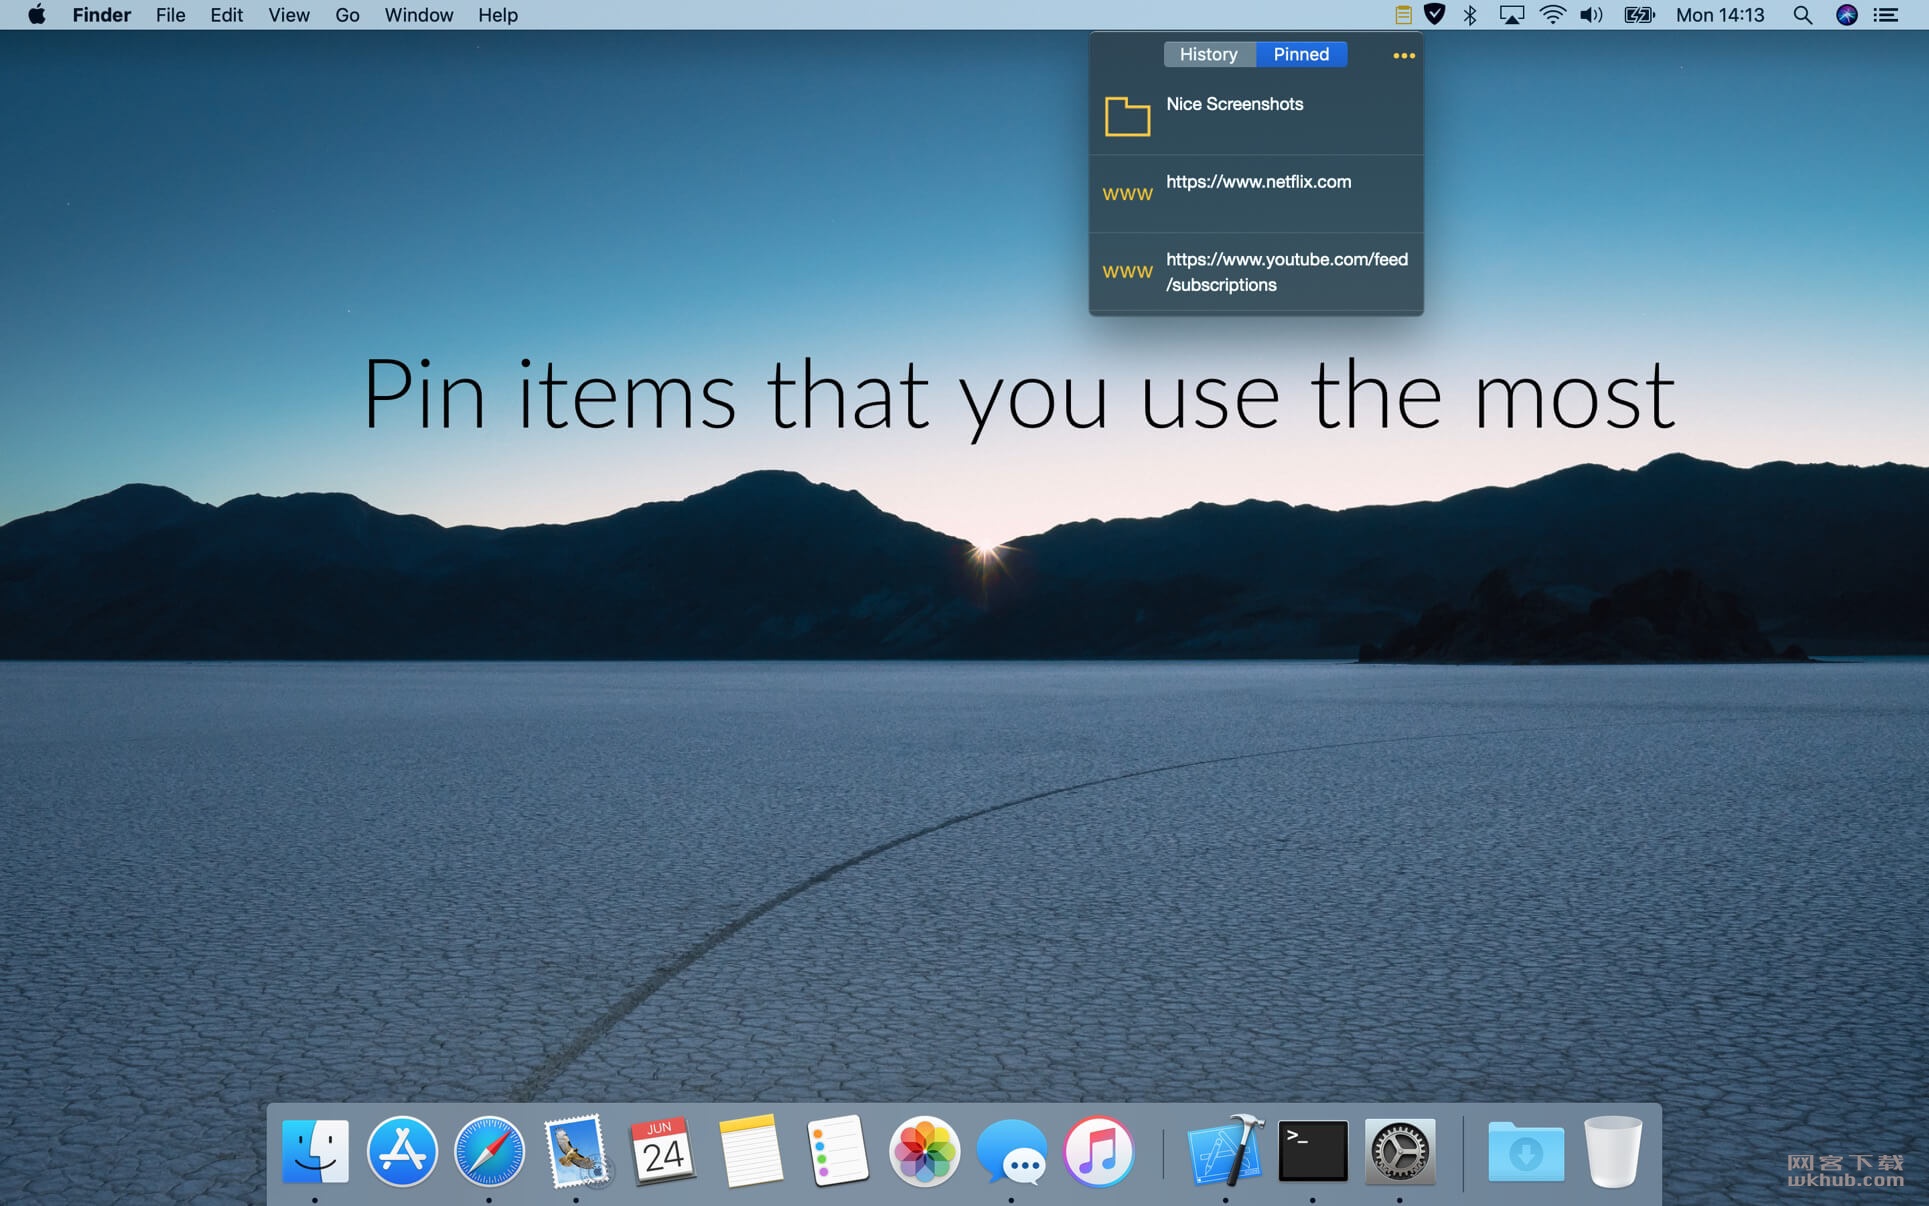
Task: Open the Wi-Fi status menu
Action: coord(1552,15)
